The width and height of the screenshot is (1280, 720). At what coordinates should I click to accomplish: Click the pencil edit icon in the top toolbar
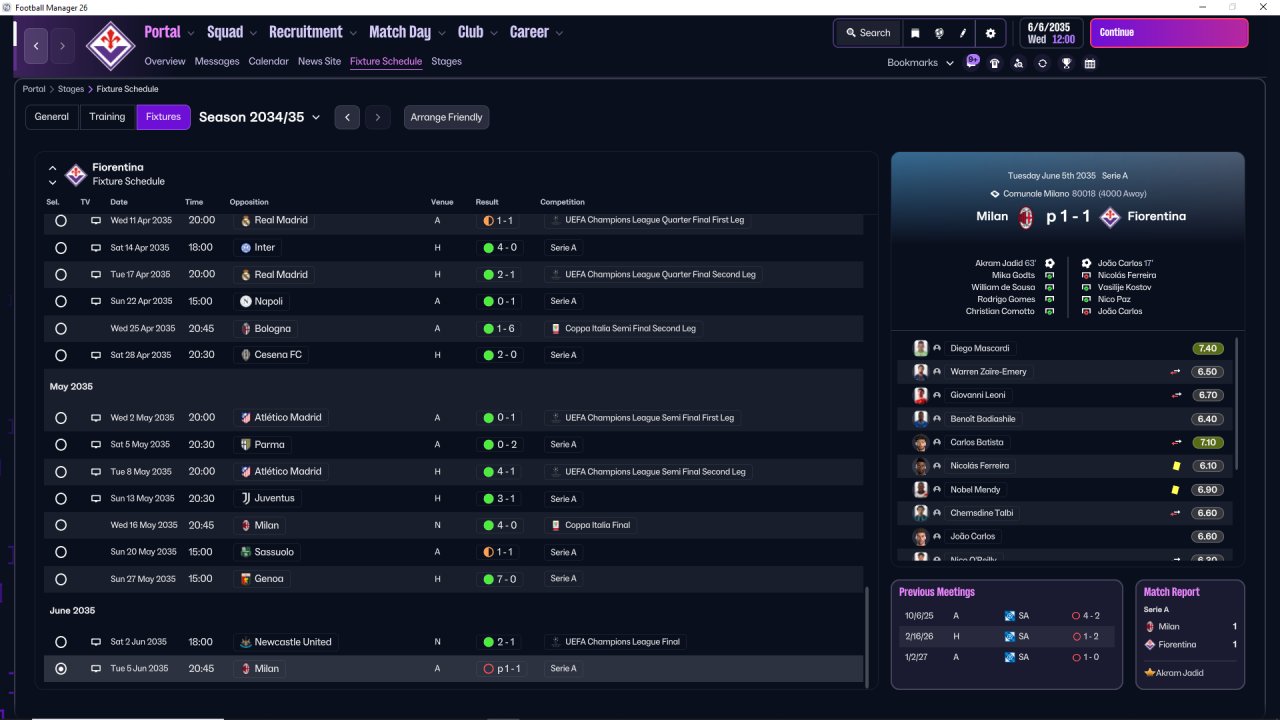(x=964, y=33)
